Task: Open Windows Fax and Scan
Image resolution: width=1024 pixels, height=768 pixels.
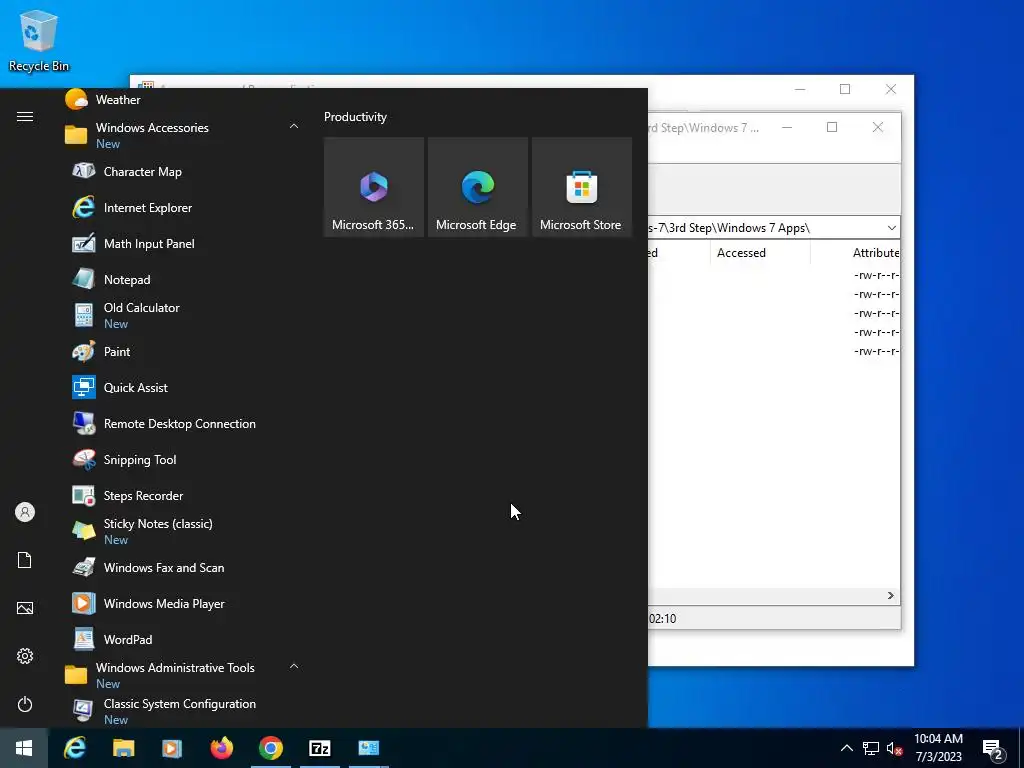Action: pos(163,568)
